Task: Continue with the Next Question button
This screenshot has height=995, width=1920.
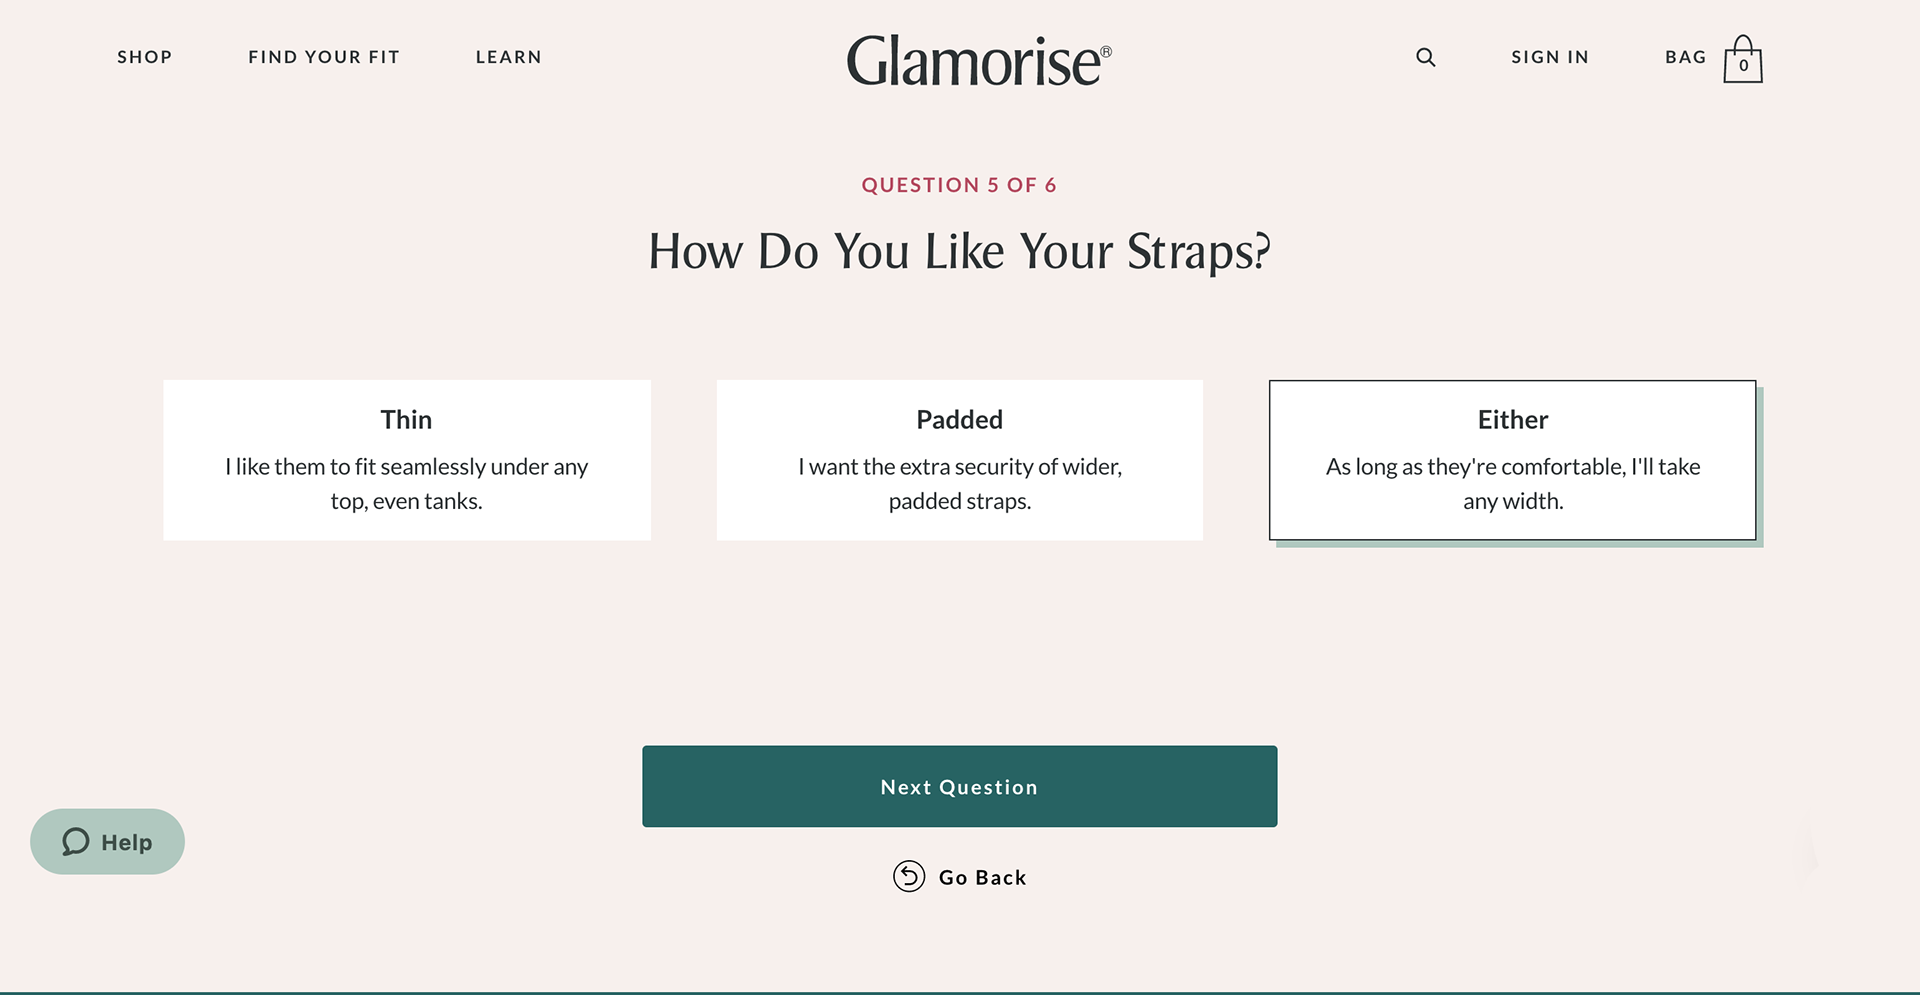Action: tap(960, 786)
